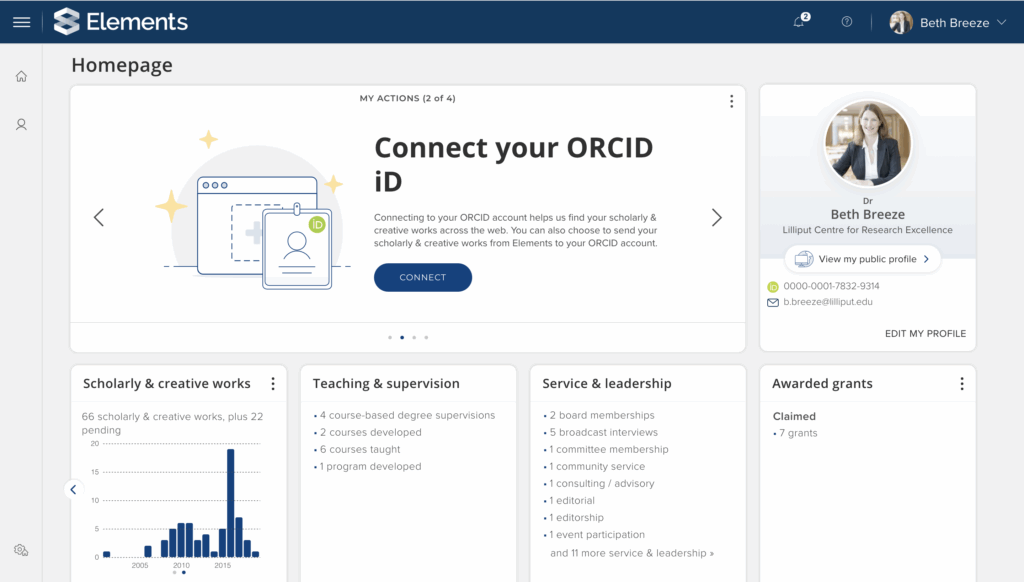Select the second carousel pagination dot
Screen dimensions: 1024x582
coord(401,338)
